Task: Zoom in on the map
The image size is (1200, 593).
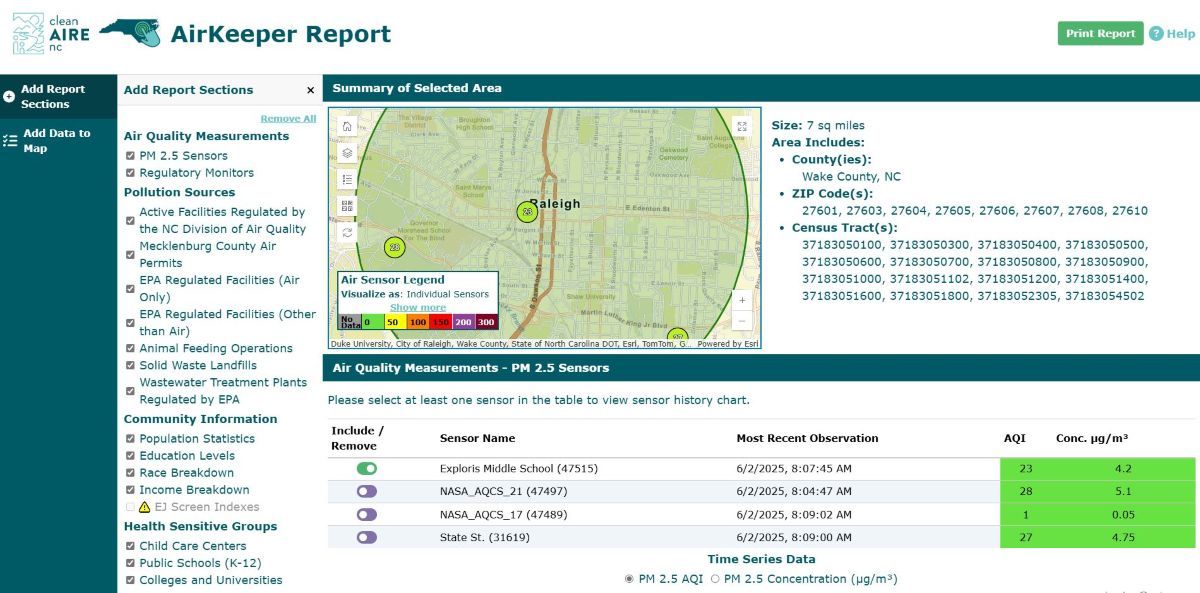Action: click(742, 298)
